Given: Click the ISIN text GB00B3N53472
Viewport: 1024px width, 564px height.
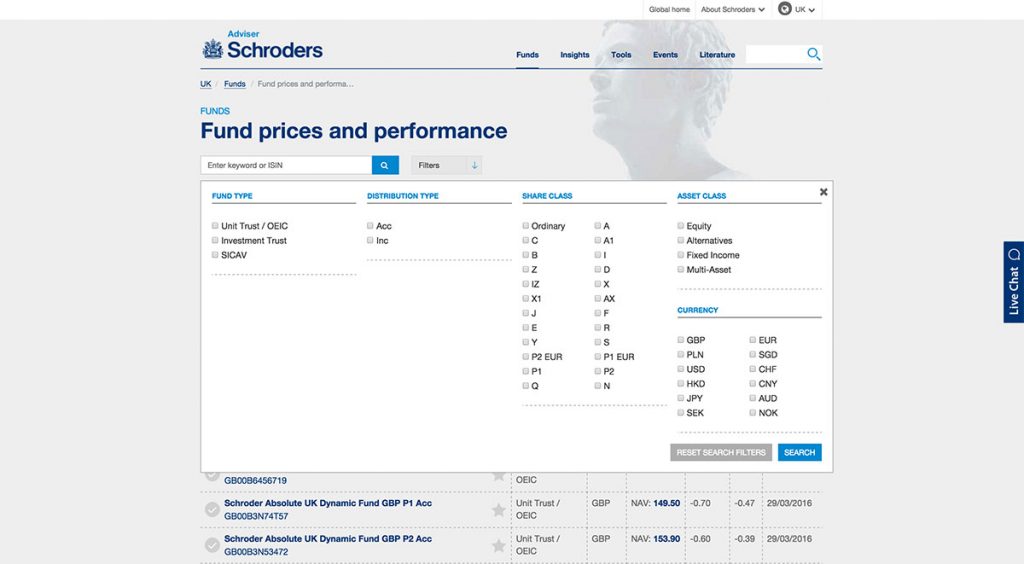Looking at the screenshot, I should tap(256, 552).
